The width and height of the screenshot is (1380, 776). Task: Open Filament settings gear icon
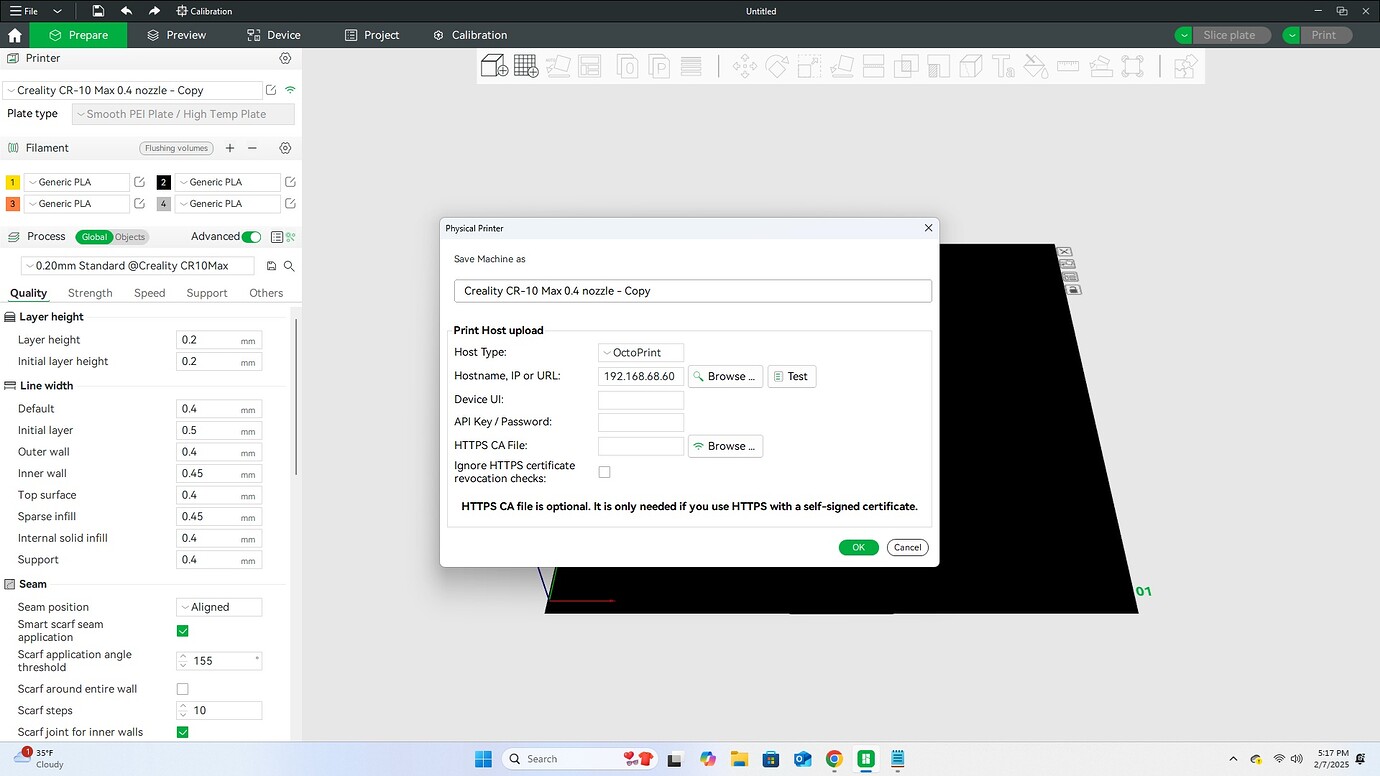click(x=285, y=147)
